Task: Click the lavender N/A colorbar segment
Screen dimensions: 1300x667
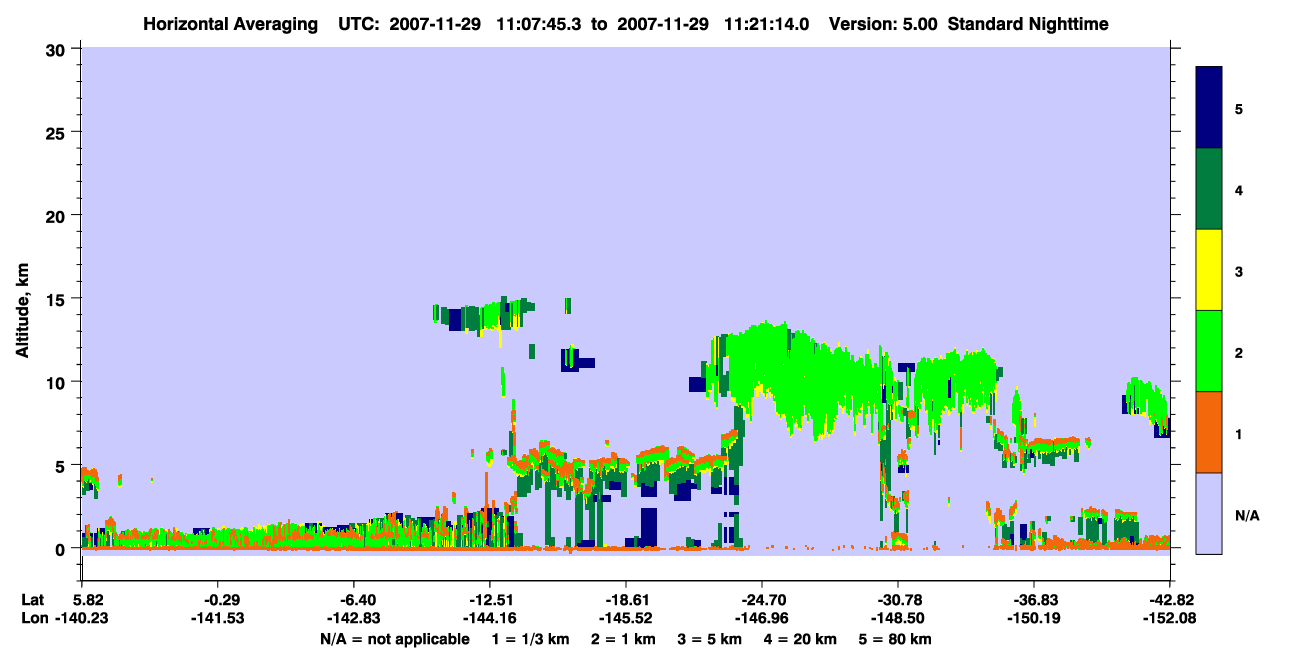Action: point(1209,513)
